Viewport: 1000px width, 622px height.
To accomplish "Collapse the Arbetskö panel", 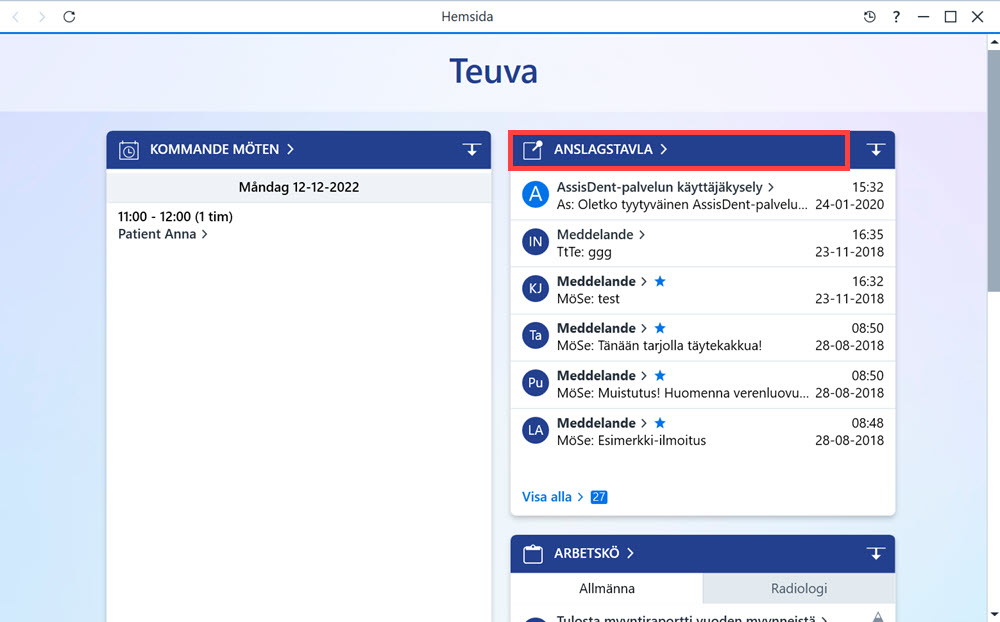I will pyautogui.click(x=876, y=553).
